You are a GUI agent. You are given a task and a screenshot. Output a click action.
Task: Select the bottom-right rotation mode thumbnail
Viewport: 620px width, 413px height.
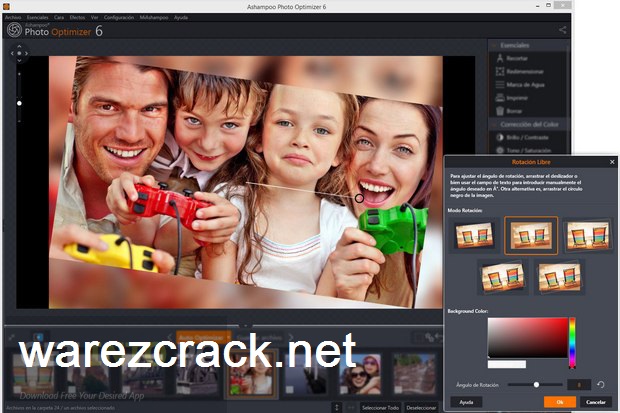click(x=560, y=277)
